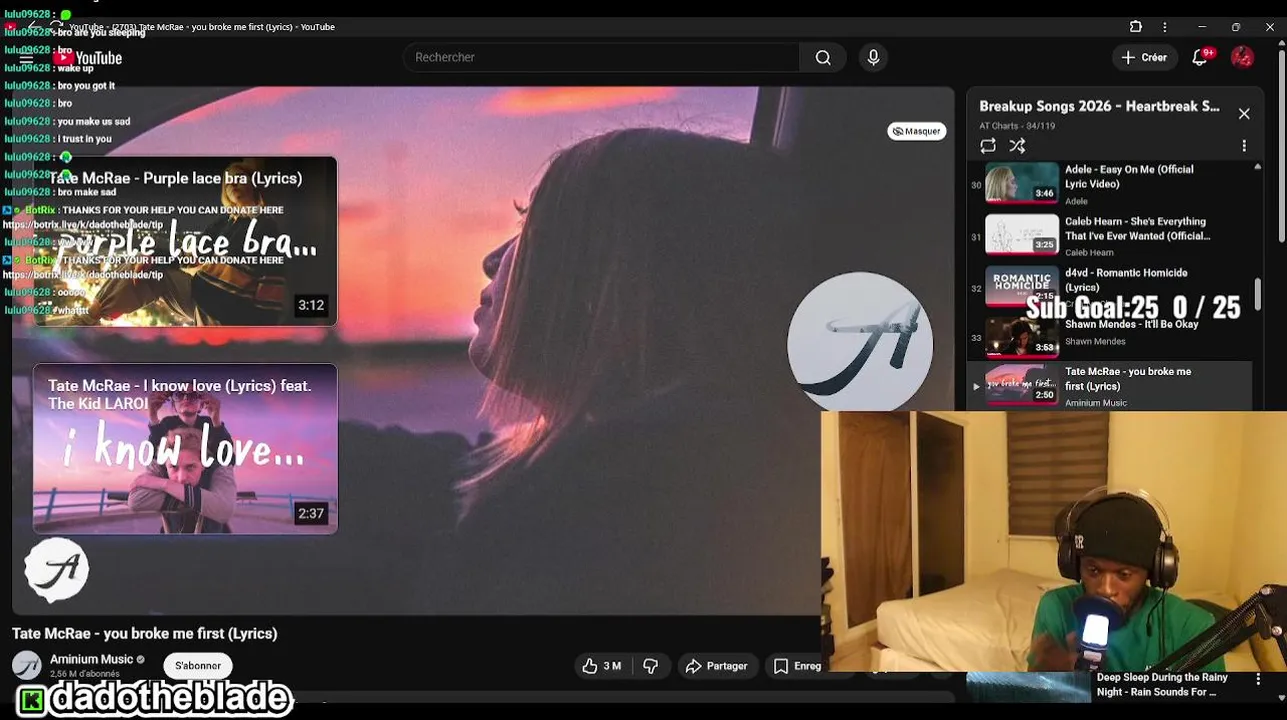Open Aminium Music channel avatar below video
Image resolution: width=1287 pixels, height=720 pixels.
[27, 665]
